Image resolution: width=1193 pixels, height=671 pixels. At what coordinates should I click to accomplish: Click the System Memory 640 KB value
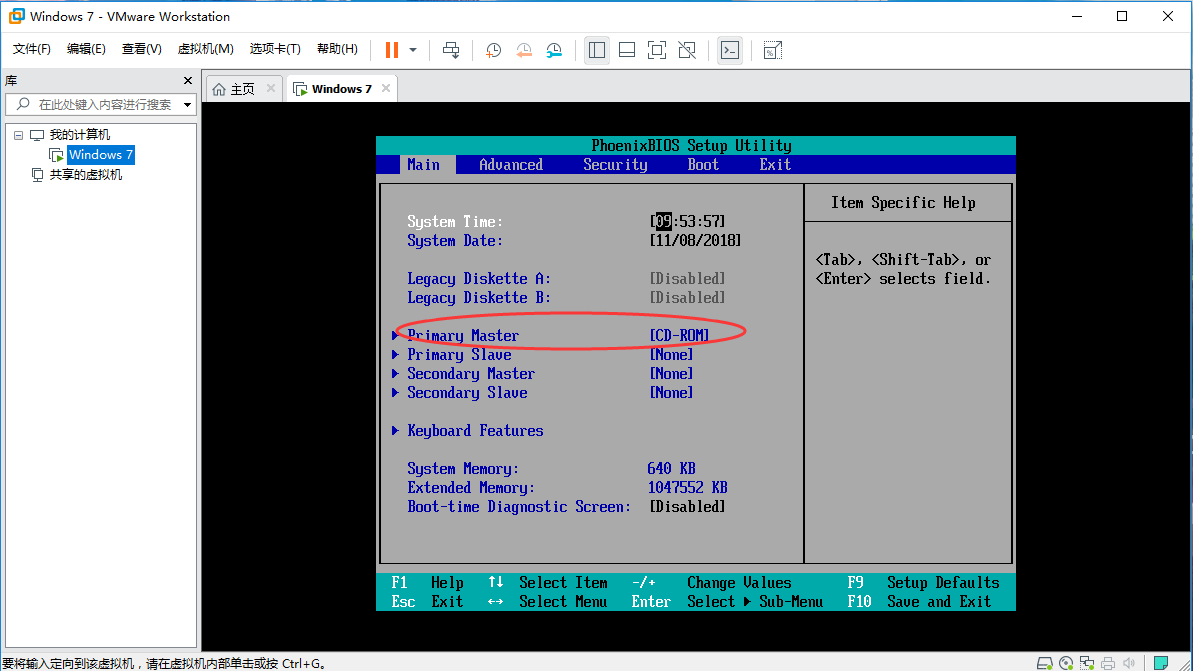coord(671,469)
